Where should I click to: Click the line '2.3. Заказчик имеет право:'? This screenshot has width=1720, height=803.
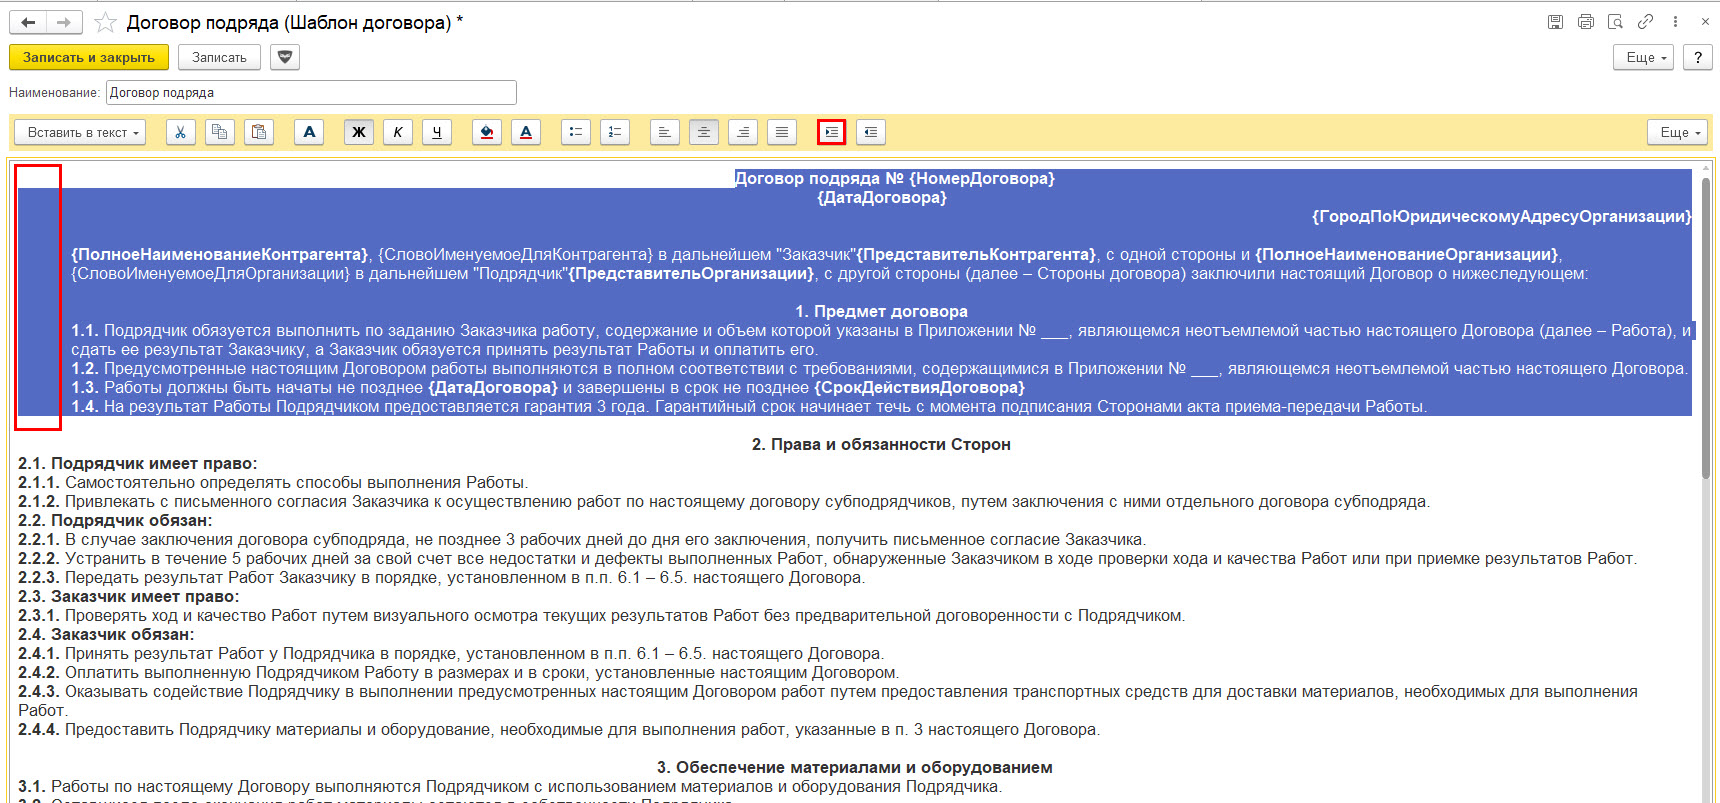coord(129,596)
